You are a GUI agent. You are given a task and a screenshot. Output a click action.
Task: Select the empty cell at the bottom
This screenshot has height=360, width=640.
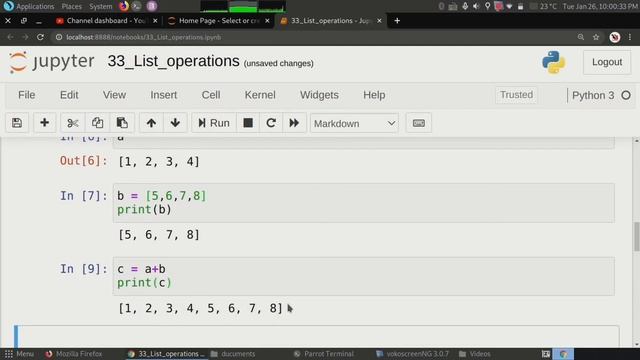pos(317,336)
